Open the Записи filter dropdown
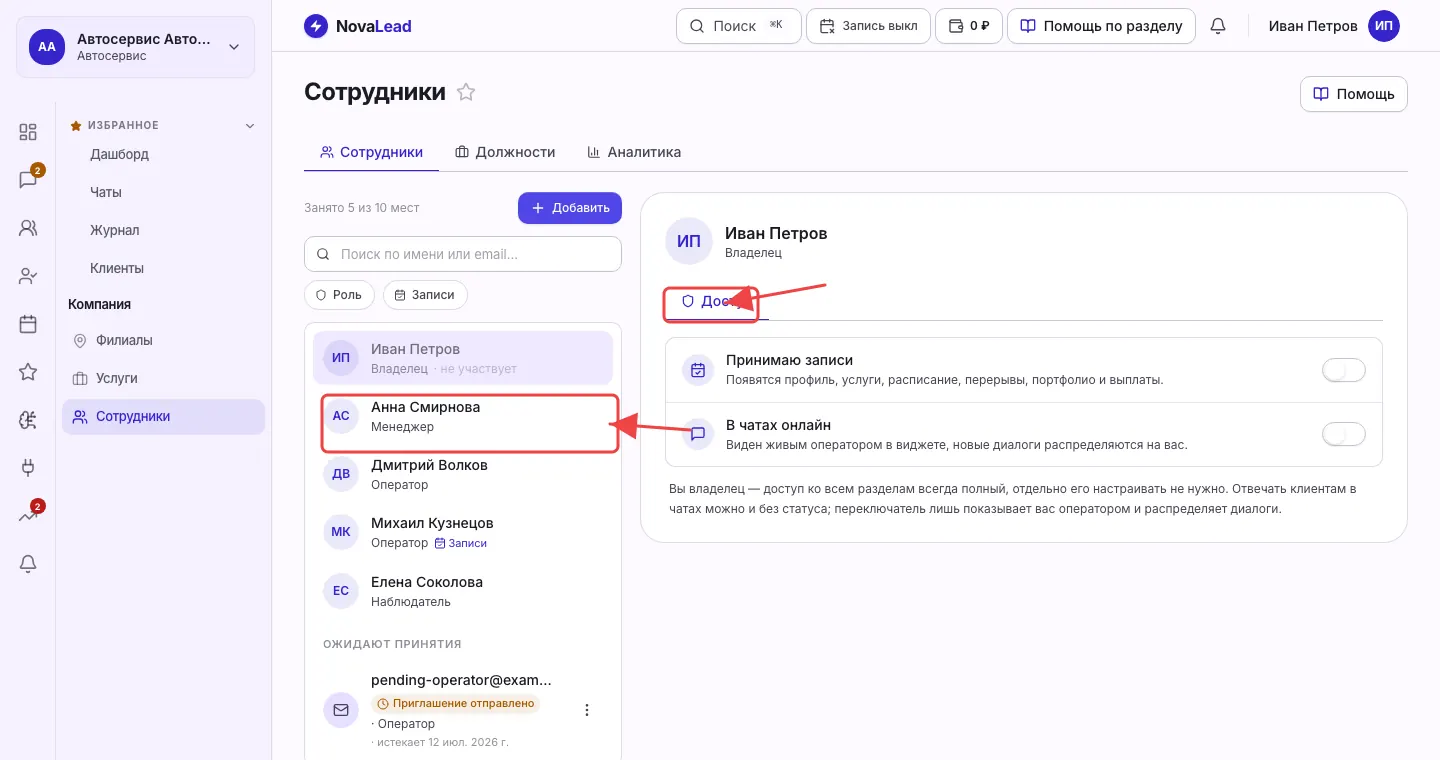Viewport: 1440px width, 760px height. [425, 295]
